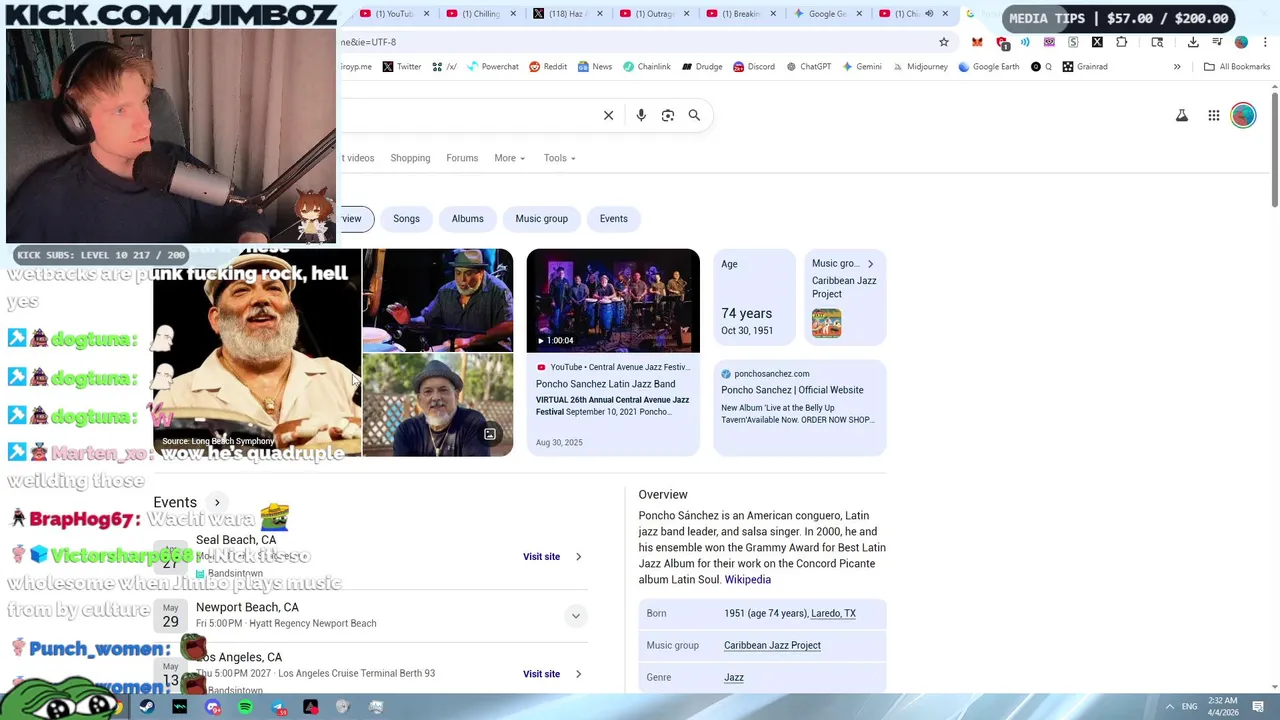This screenshot has width=1280, height=720.
Task: Select the Albums chip
Action: click(x=467, y=219)
